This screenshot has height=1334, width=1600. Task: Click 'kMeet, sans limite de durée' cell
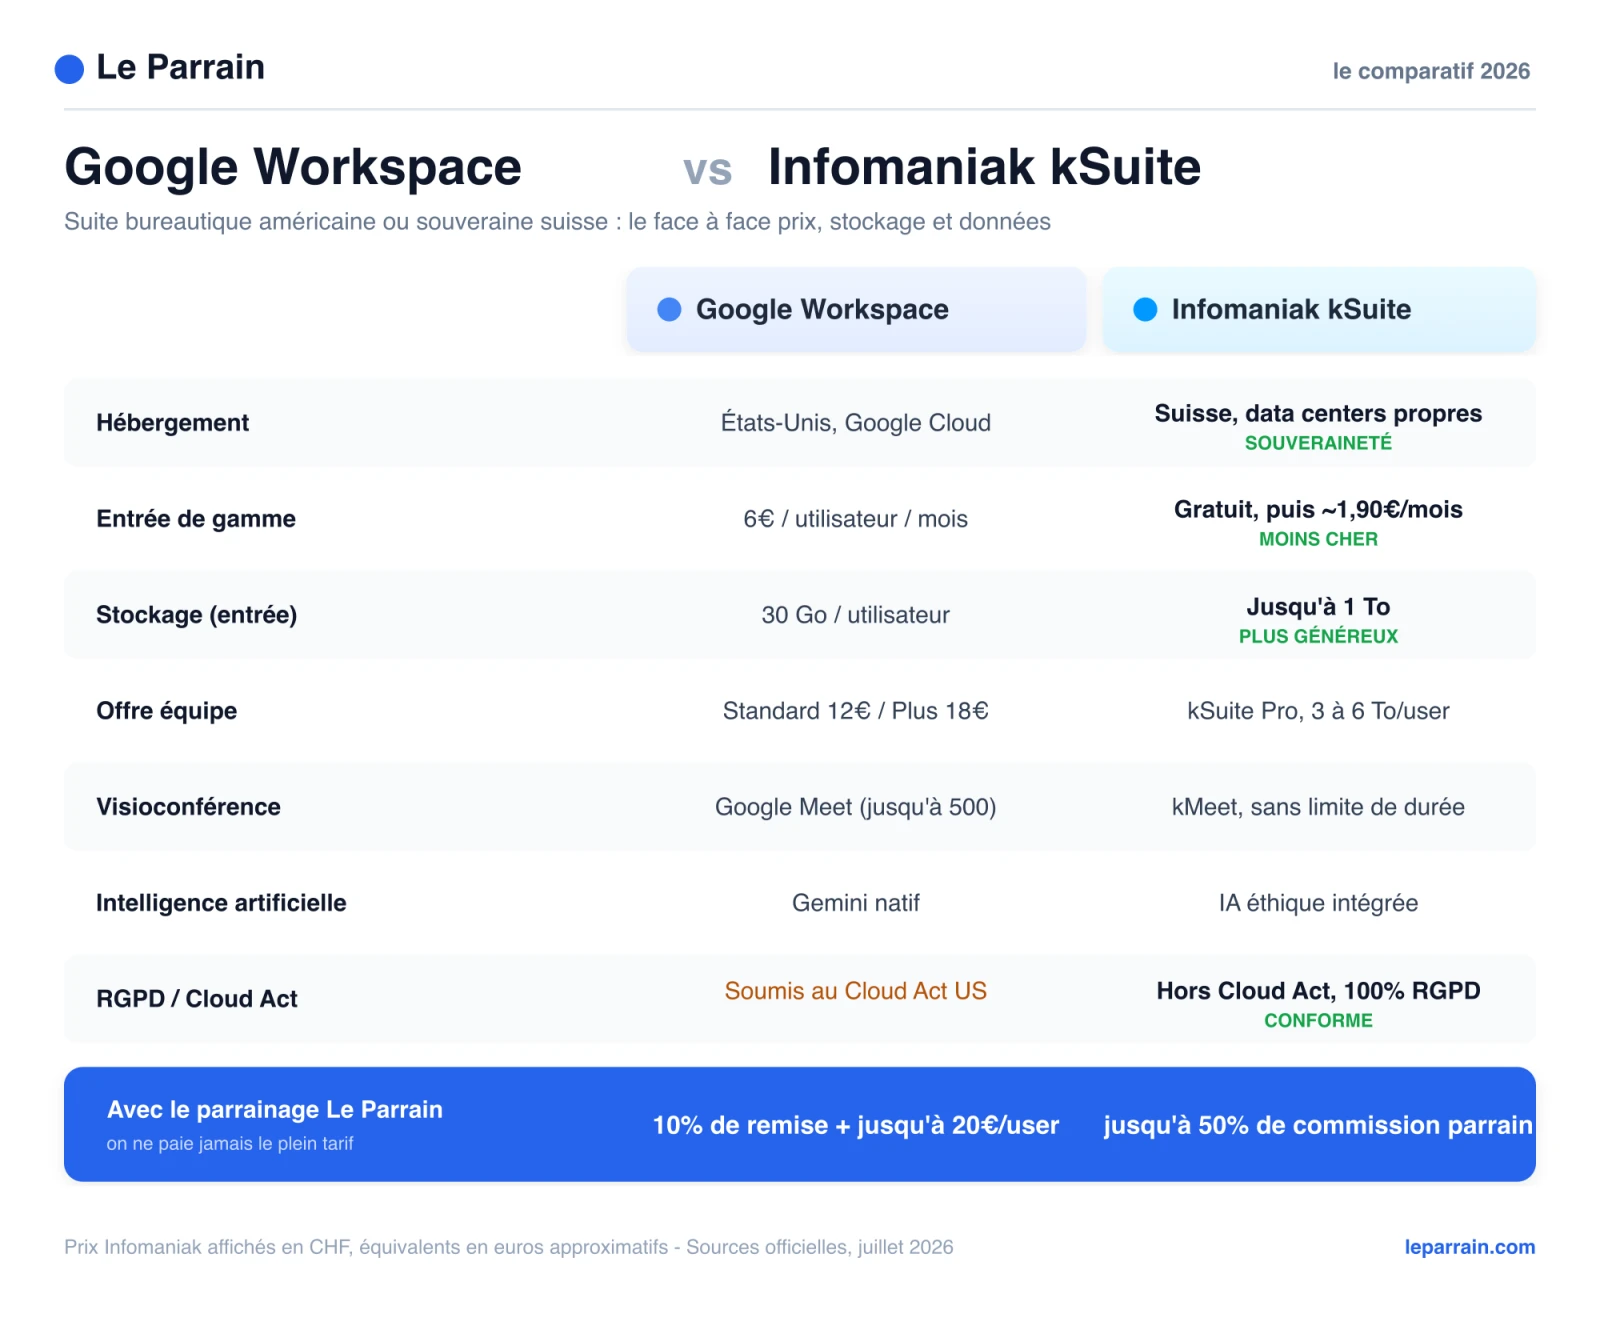1318,807
